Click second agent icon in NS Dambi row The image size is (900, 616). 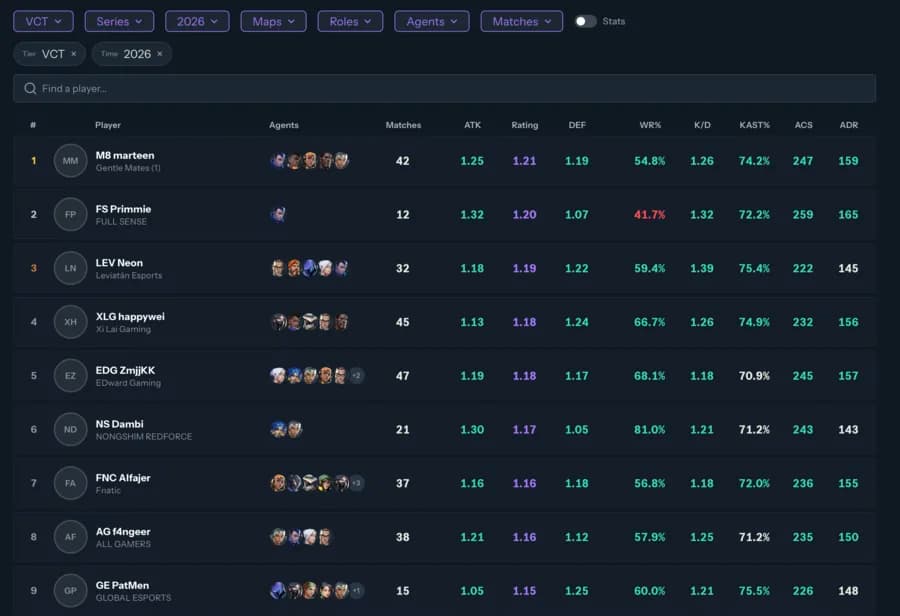click(x=294, y=429)
